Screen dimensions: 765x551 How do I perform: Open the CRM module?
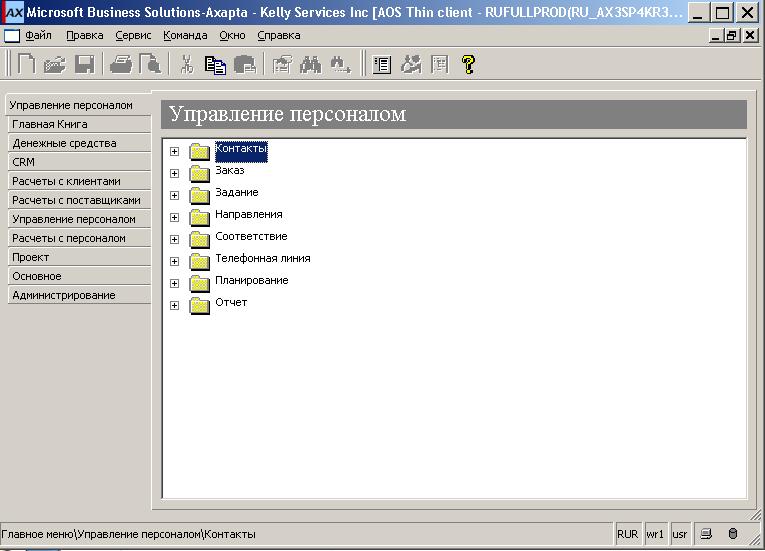(x=79, y=163)
